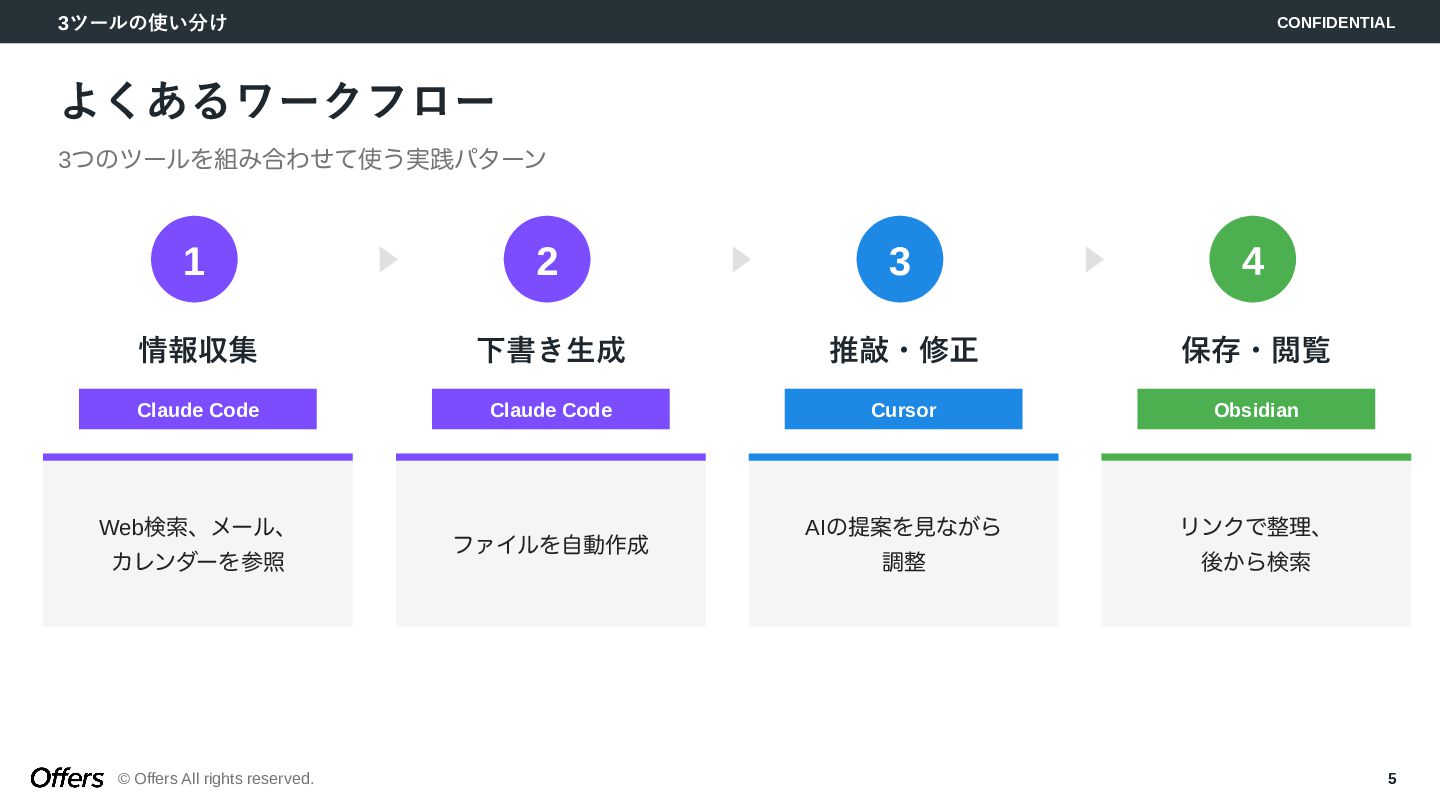Click the green Obsidian label
1440x810 pixels.
tap(1256, 409)
